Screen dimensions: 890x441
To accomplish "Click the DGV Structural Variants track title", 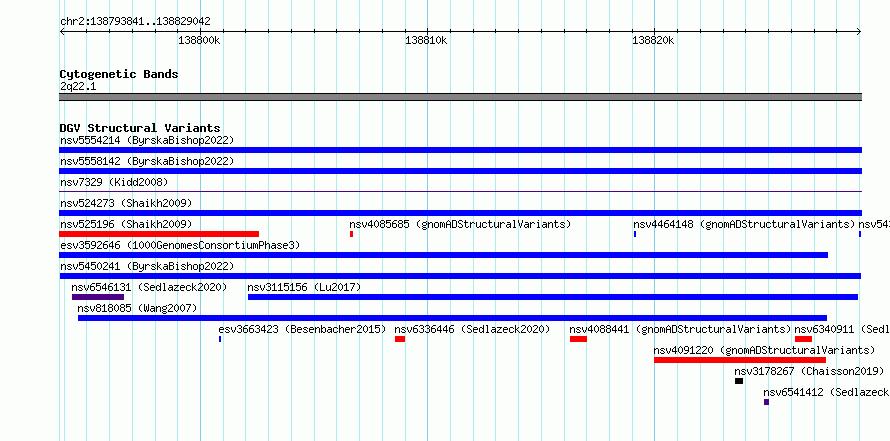I will [140, 128].
